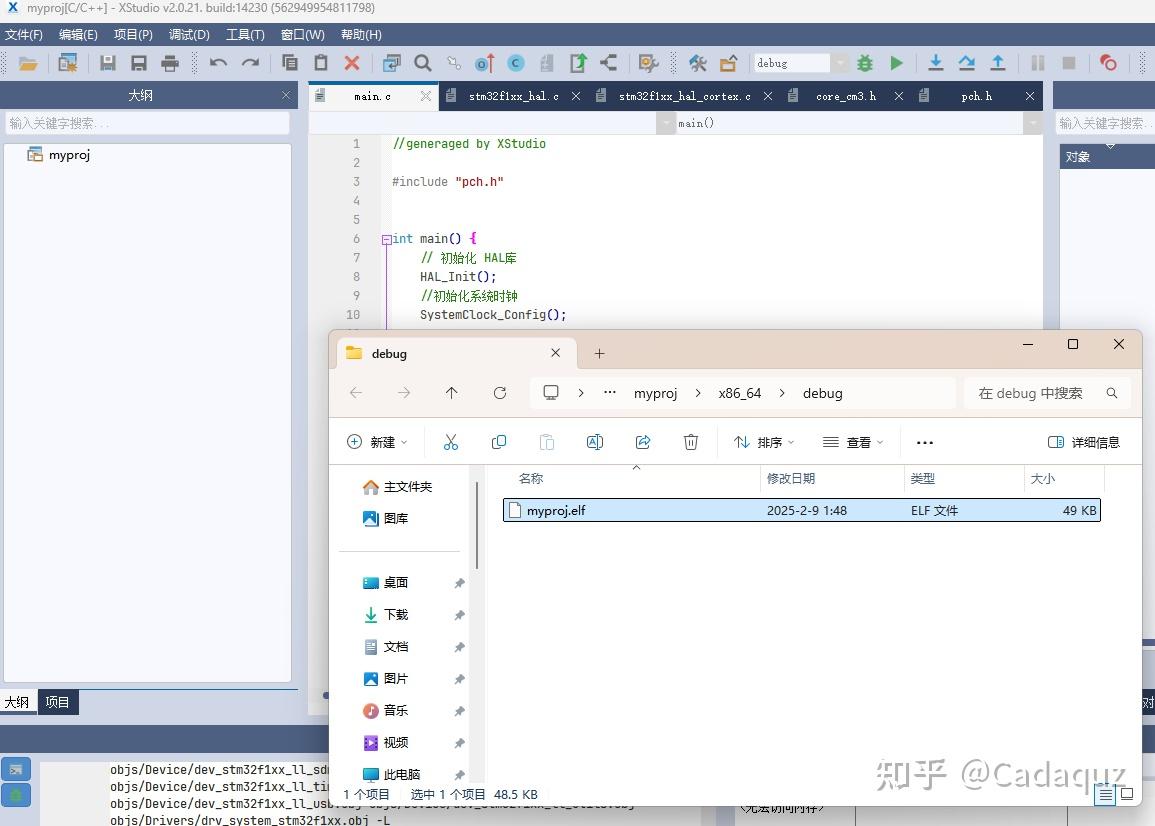
Task: Cut the selected file in Explorer
Action: (x=451, y=442)
